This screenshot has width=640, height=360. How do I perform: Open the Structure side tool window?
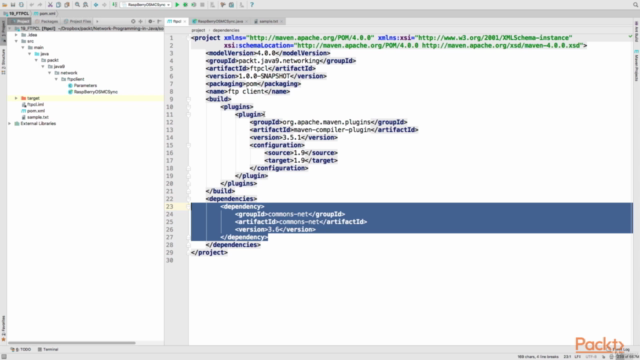click(3, 61)
